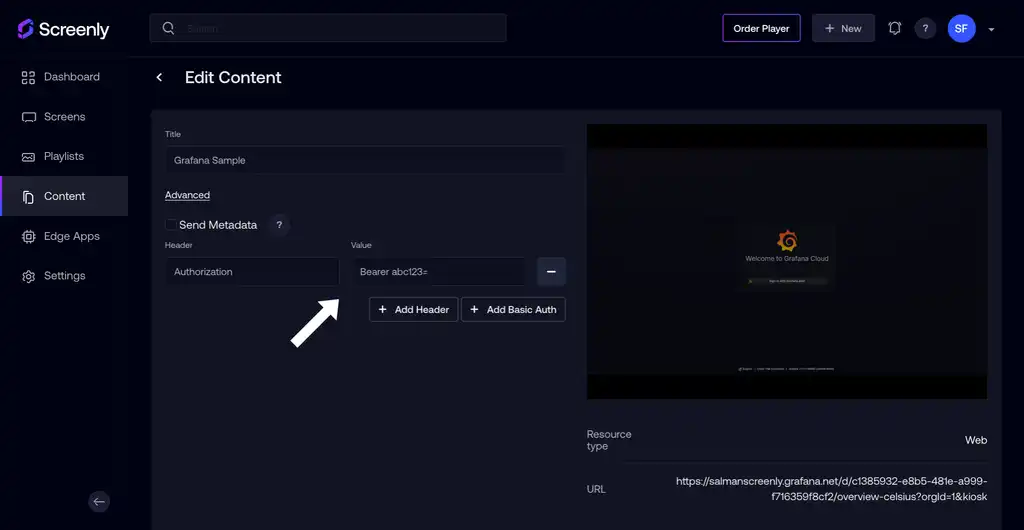Go back using the Edit Content arrow
The width and height of the screenshot is (1024, 530).
pos(159,78)
